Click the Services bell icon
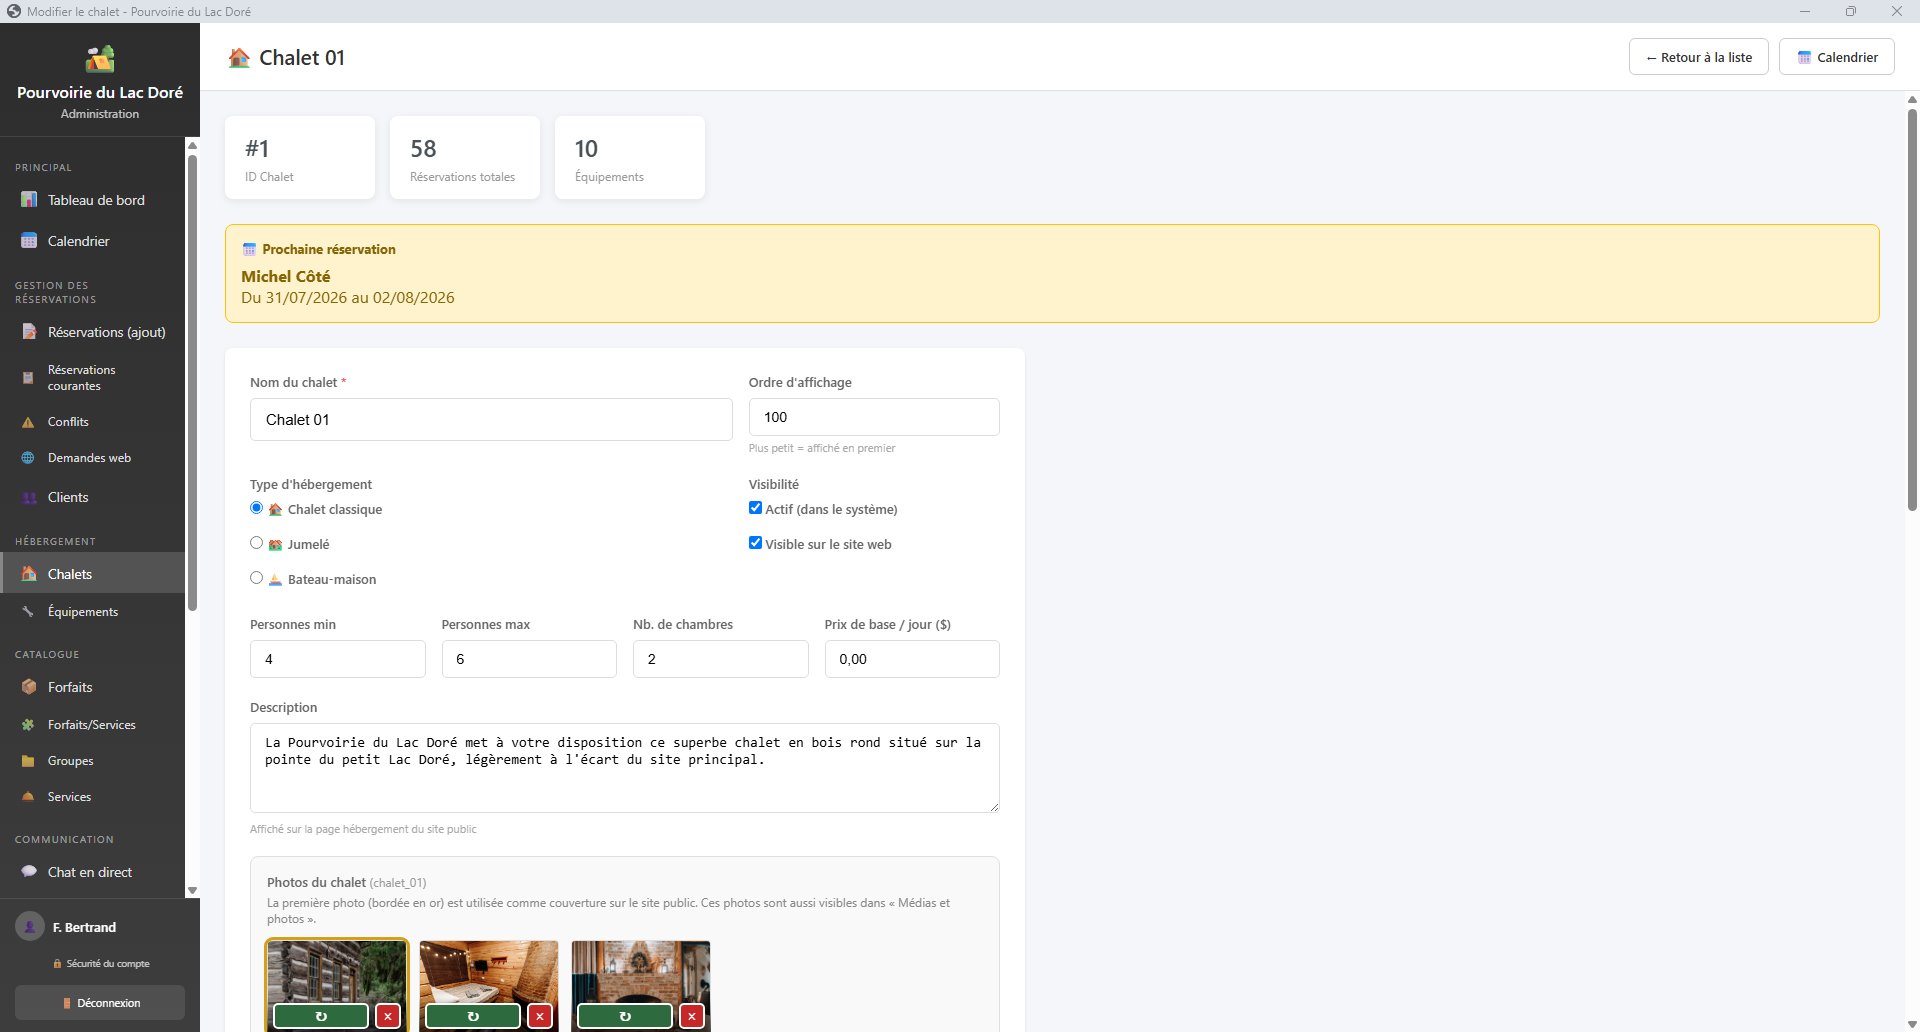 (x=28, y=797)
